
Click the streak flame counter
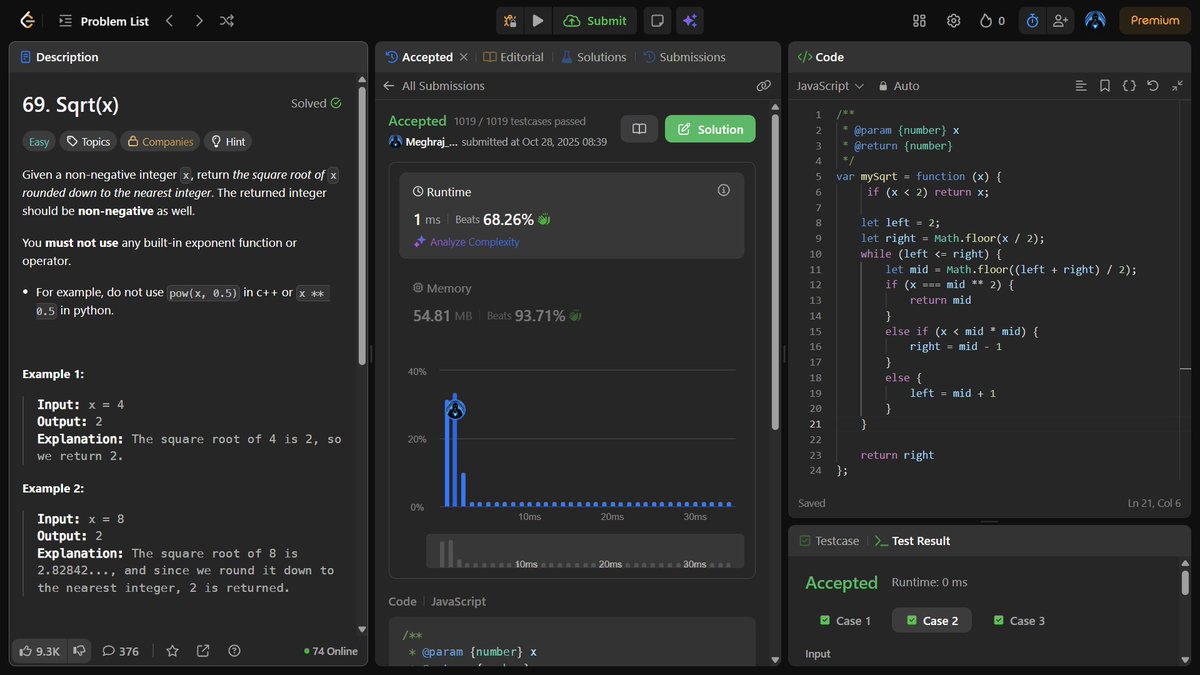pyautogui.click(x=992, y=20)
